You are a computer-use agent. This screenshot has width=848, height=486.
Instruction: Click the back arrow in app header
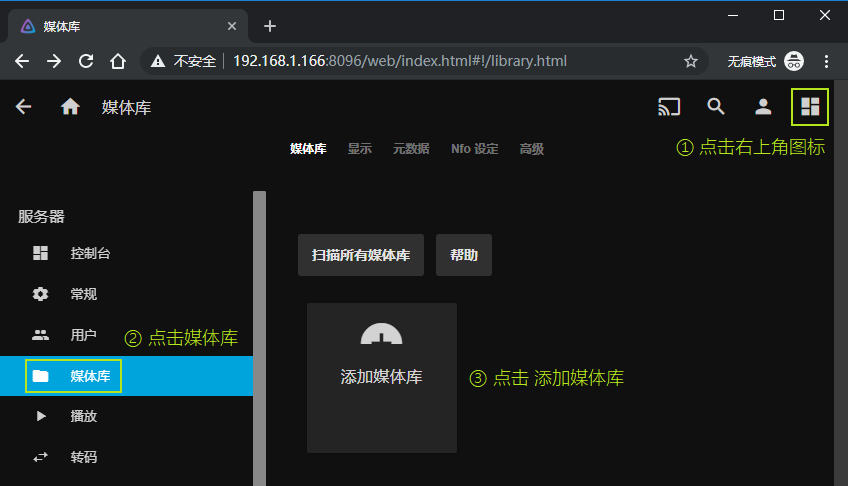point(24,107)
